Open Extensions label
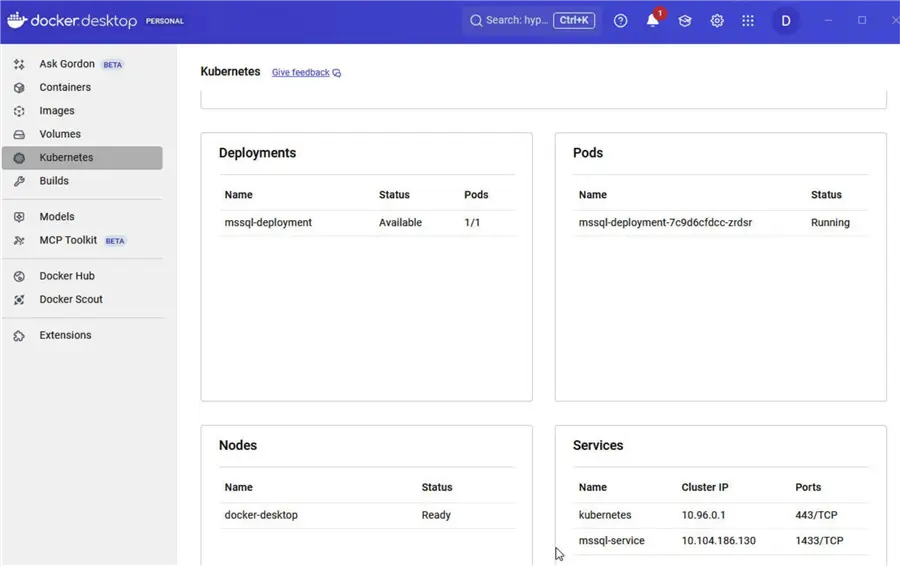Image resolution: width=900 pixels, height=566 pixels. [x=65, y=335]
